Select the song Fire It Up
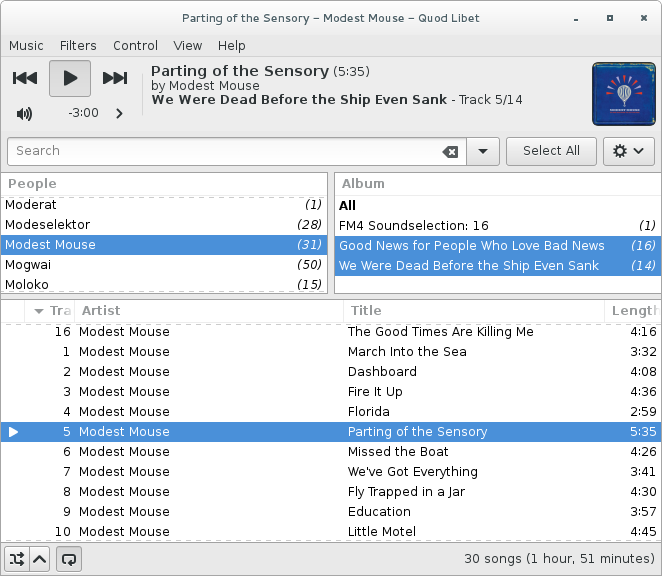 point(331,392)
